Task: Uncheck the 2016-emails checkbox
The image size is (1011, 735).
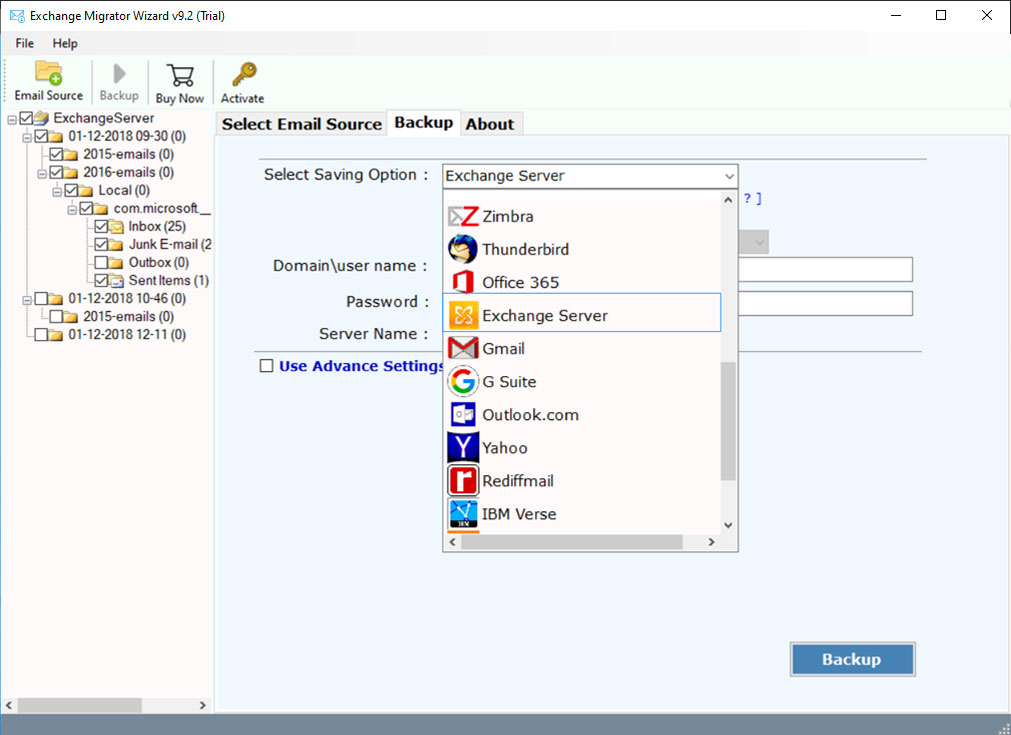Action: tap(56, 172)
